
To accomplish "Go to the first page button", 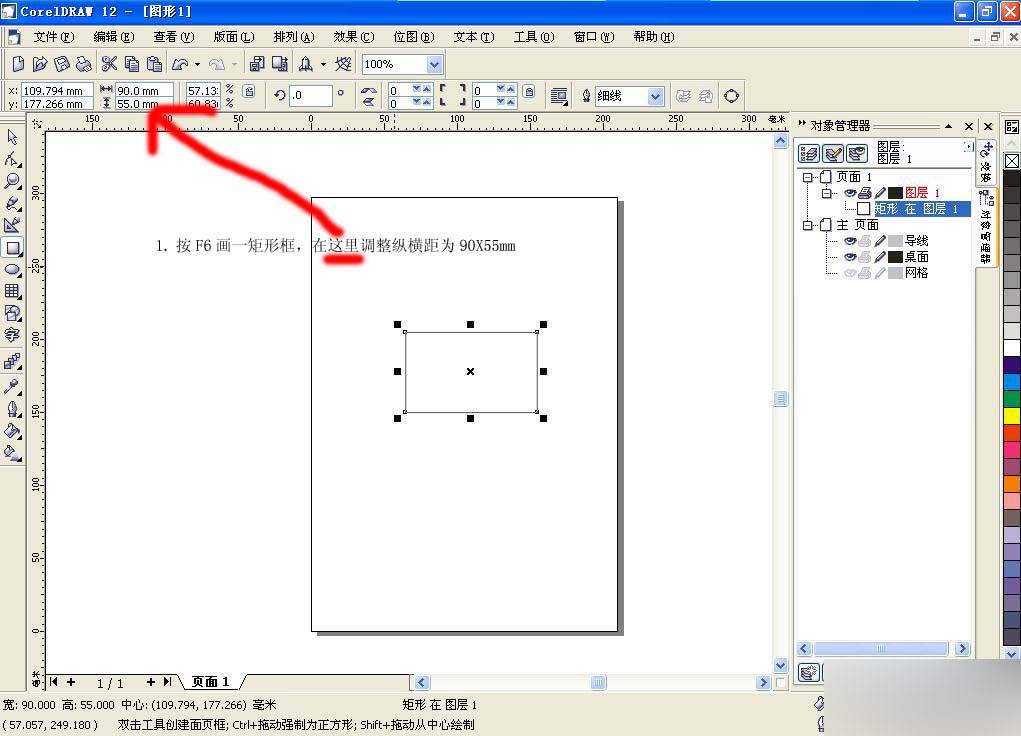I will click(53, 682).
